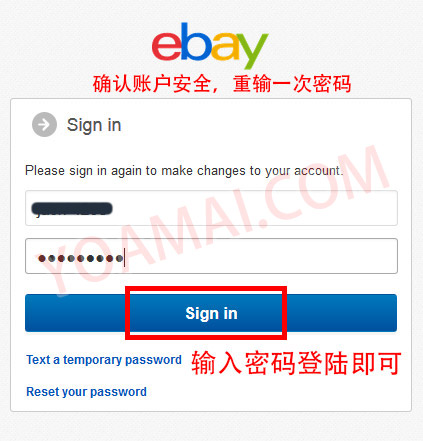Click the masked password dots
423x441 pixels.
point(81,258)
